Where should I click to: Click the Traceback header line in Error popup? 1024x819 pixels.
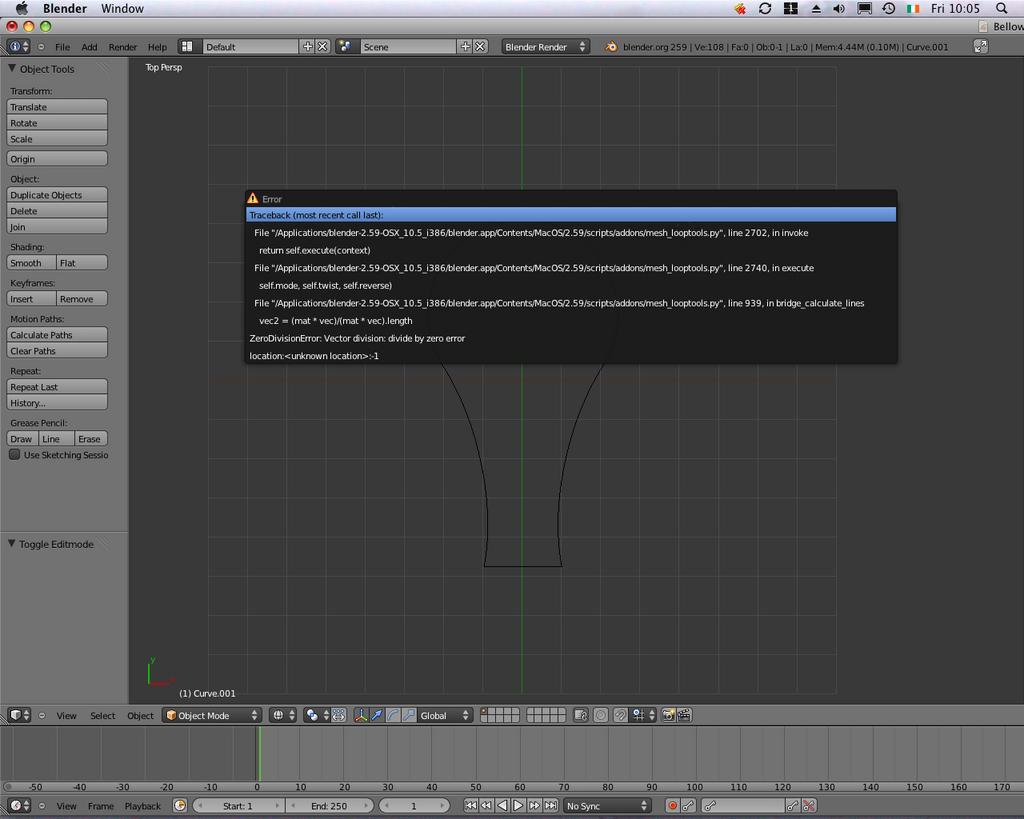coord(571,215)
